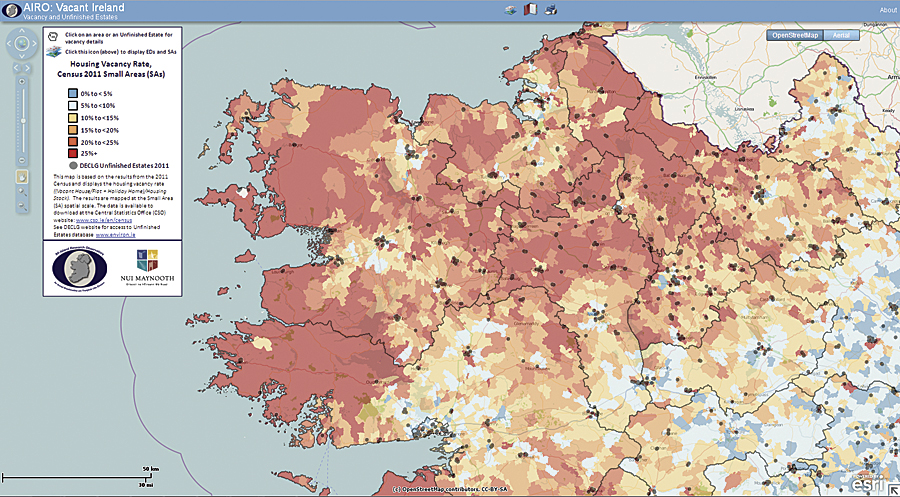Click the 25%+ red legend swatch

point(73,154)
